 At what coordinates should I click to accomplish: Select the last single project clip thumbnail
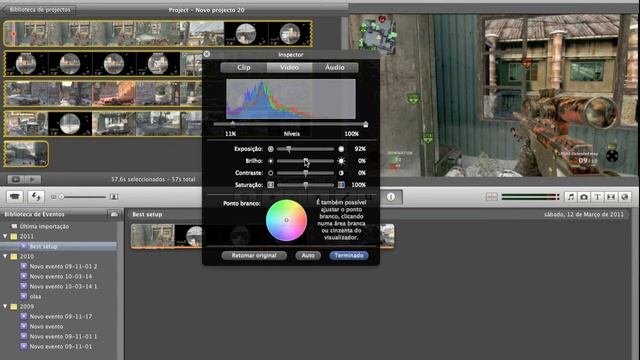point(26,153)
